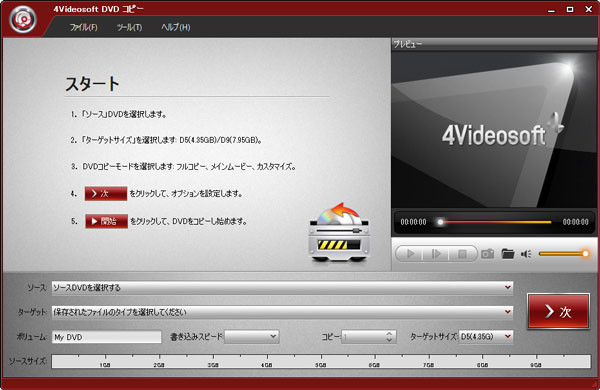
Task: Open the ターゲットサイズ D5(4.35G) dropdown
Action: tap(486, 336)
